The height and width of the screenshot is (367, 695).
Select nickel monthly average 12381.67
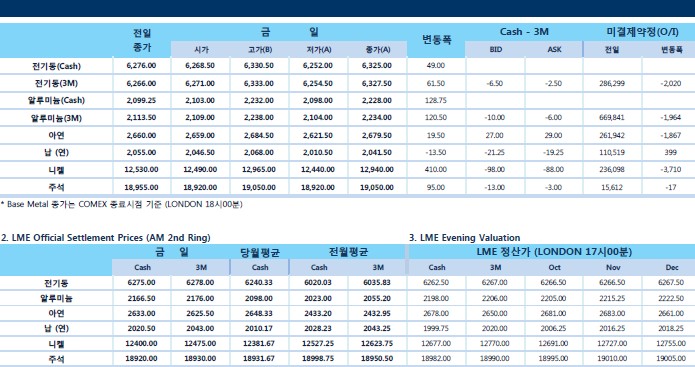(x=259, y=344)
